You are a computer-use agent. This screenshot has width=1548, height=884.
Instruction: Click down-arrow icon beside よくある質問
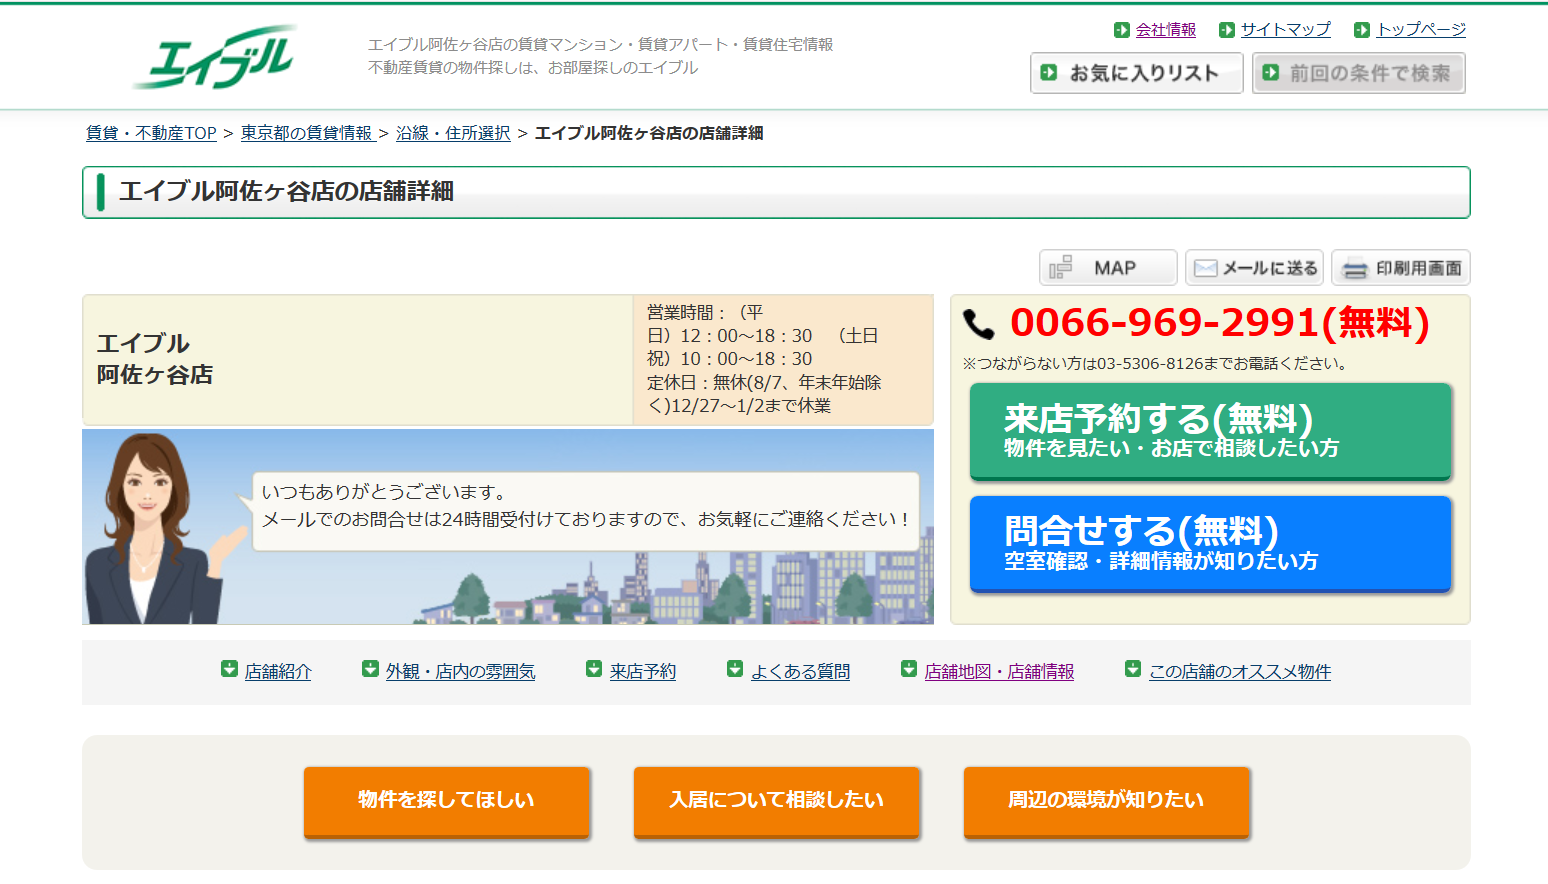click(735, 669)
